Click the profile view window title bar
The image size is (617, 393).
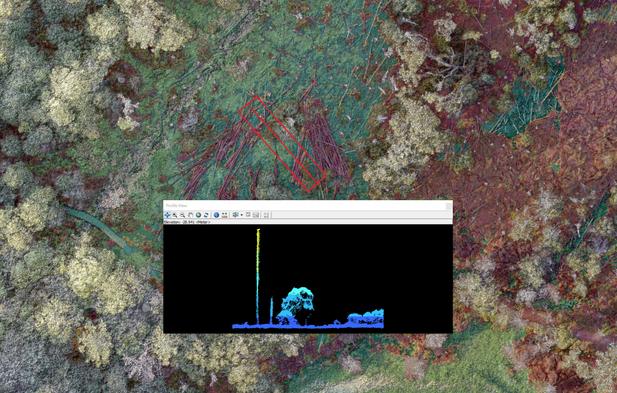[x=308, y=205]
